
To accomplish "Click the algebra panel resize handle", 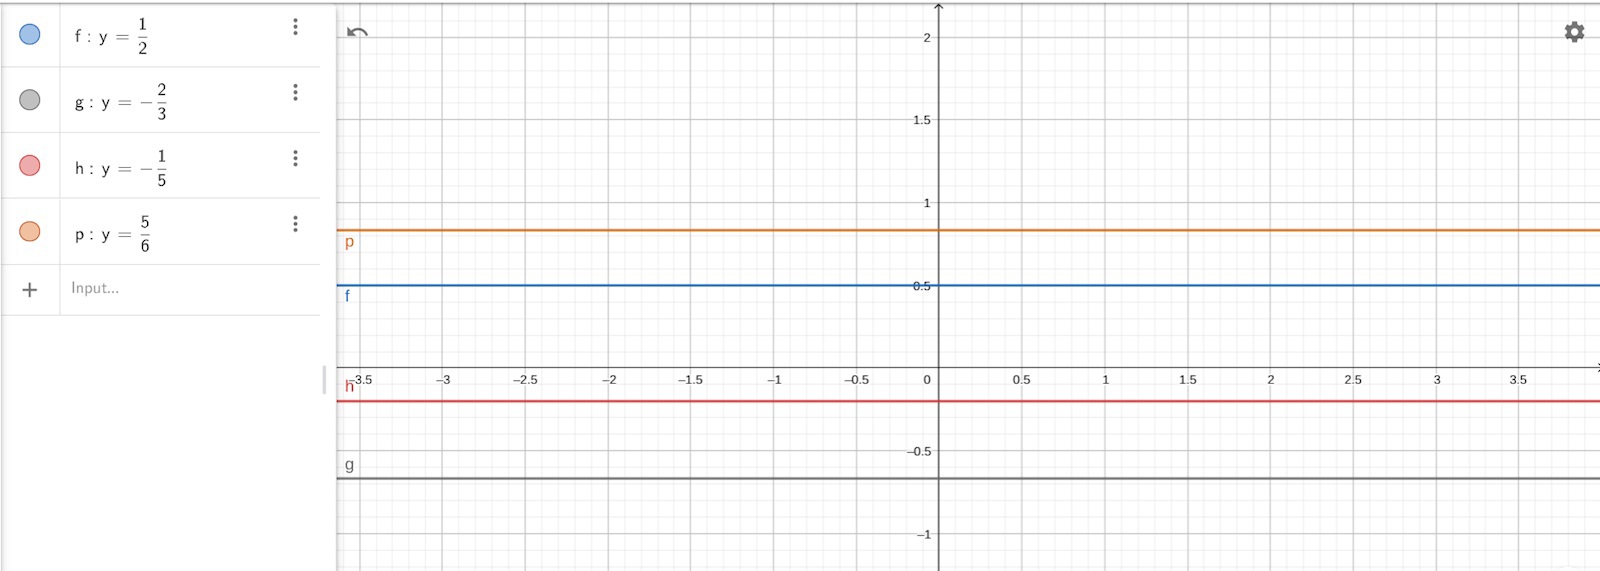I will pos(324,380).
